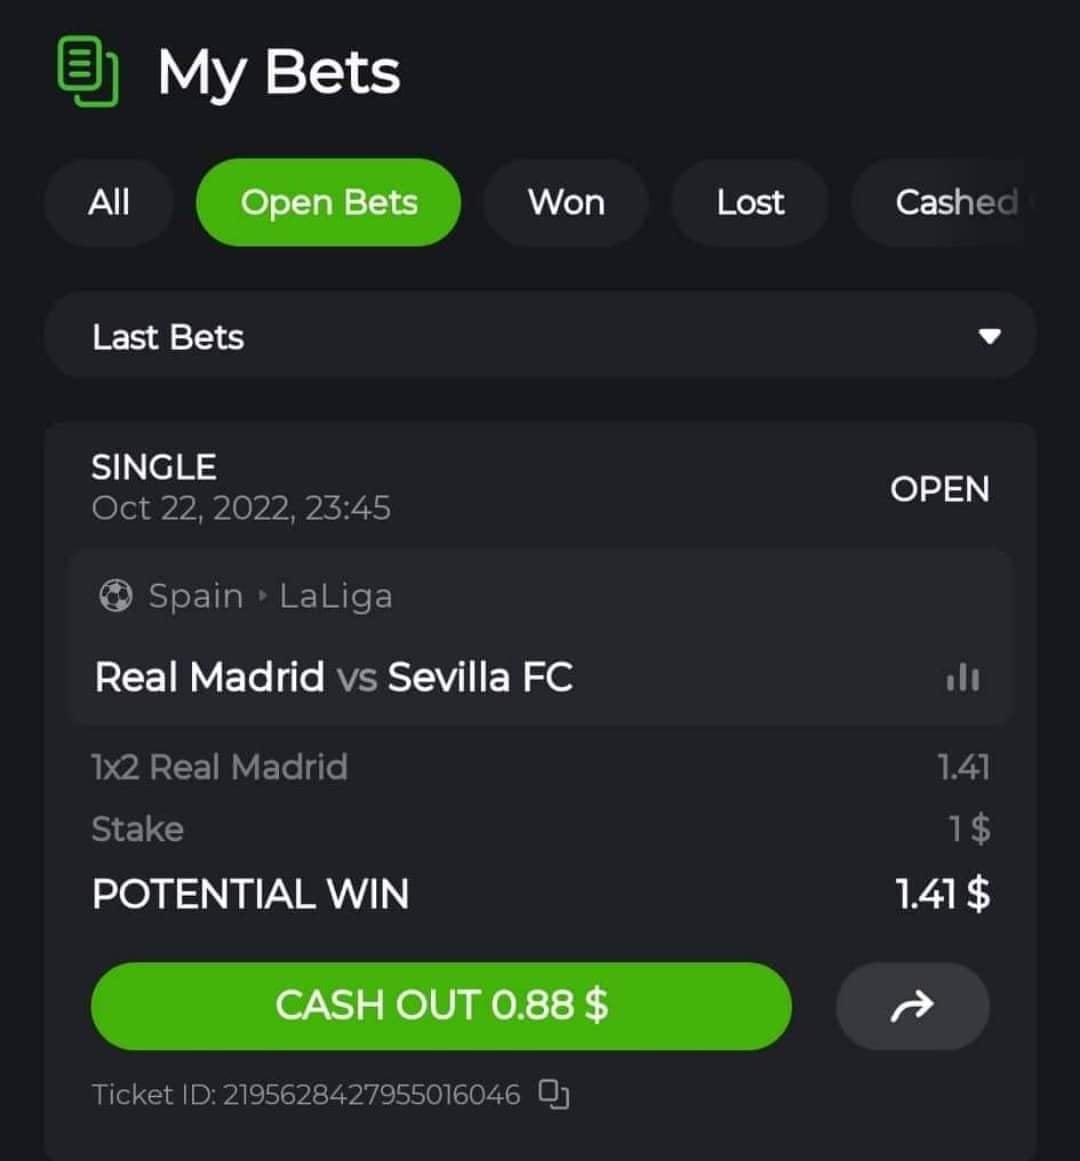This screenshot has width=1080, height=1161.
Task: Share the bet with arrow icon
Action: point(913,1006)
